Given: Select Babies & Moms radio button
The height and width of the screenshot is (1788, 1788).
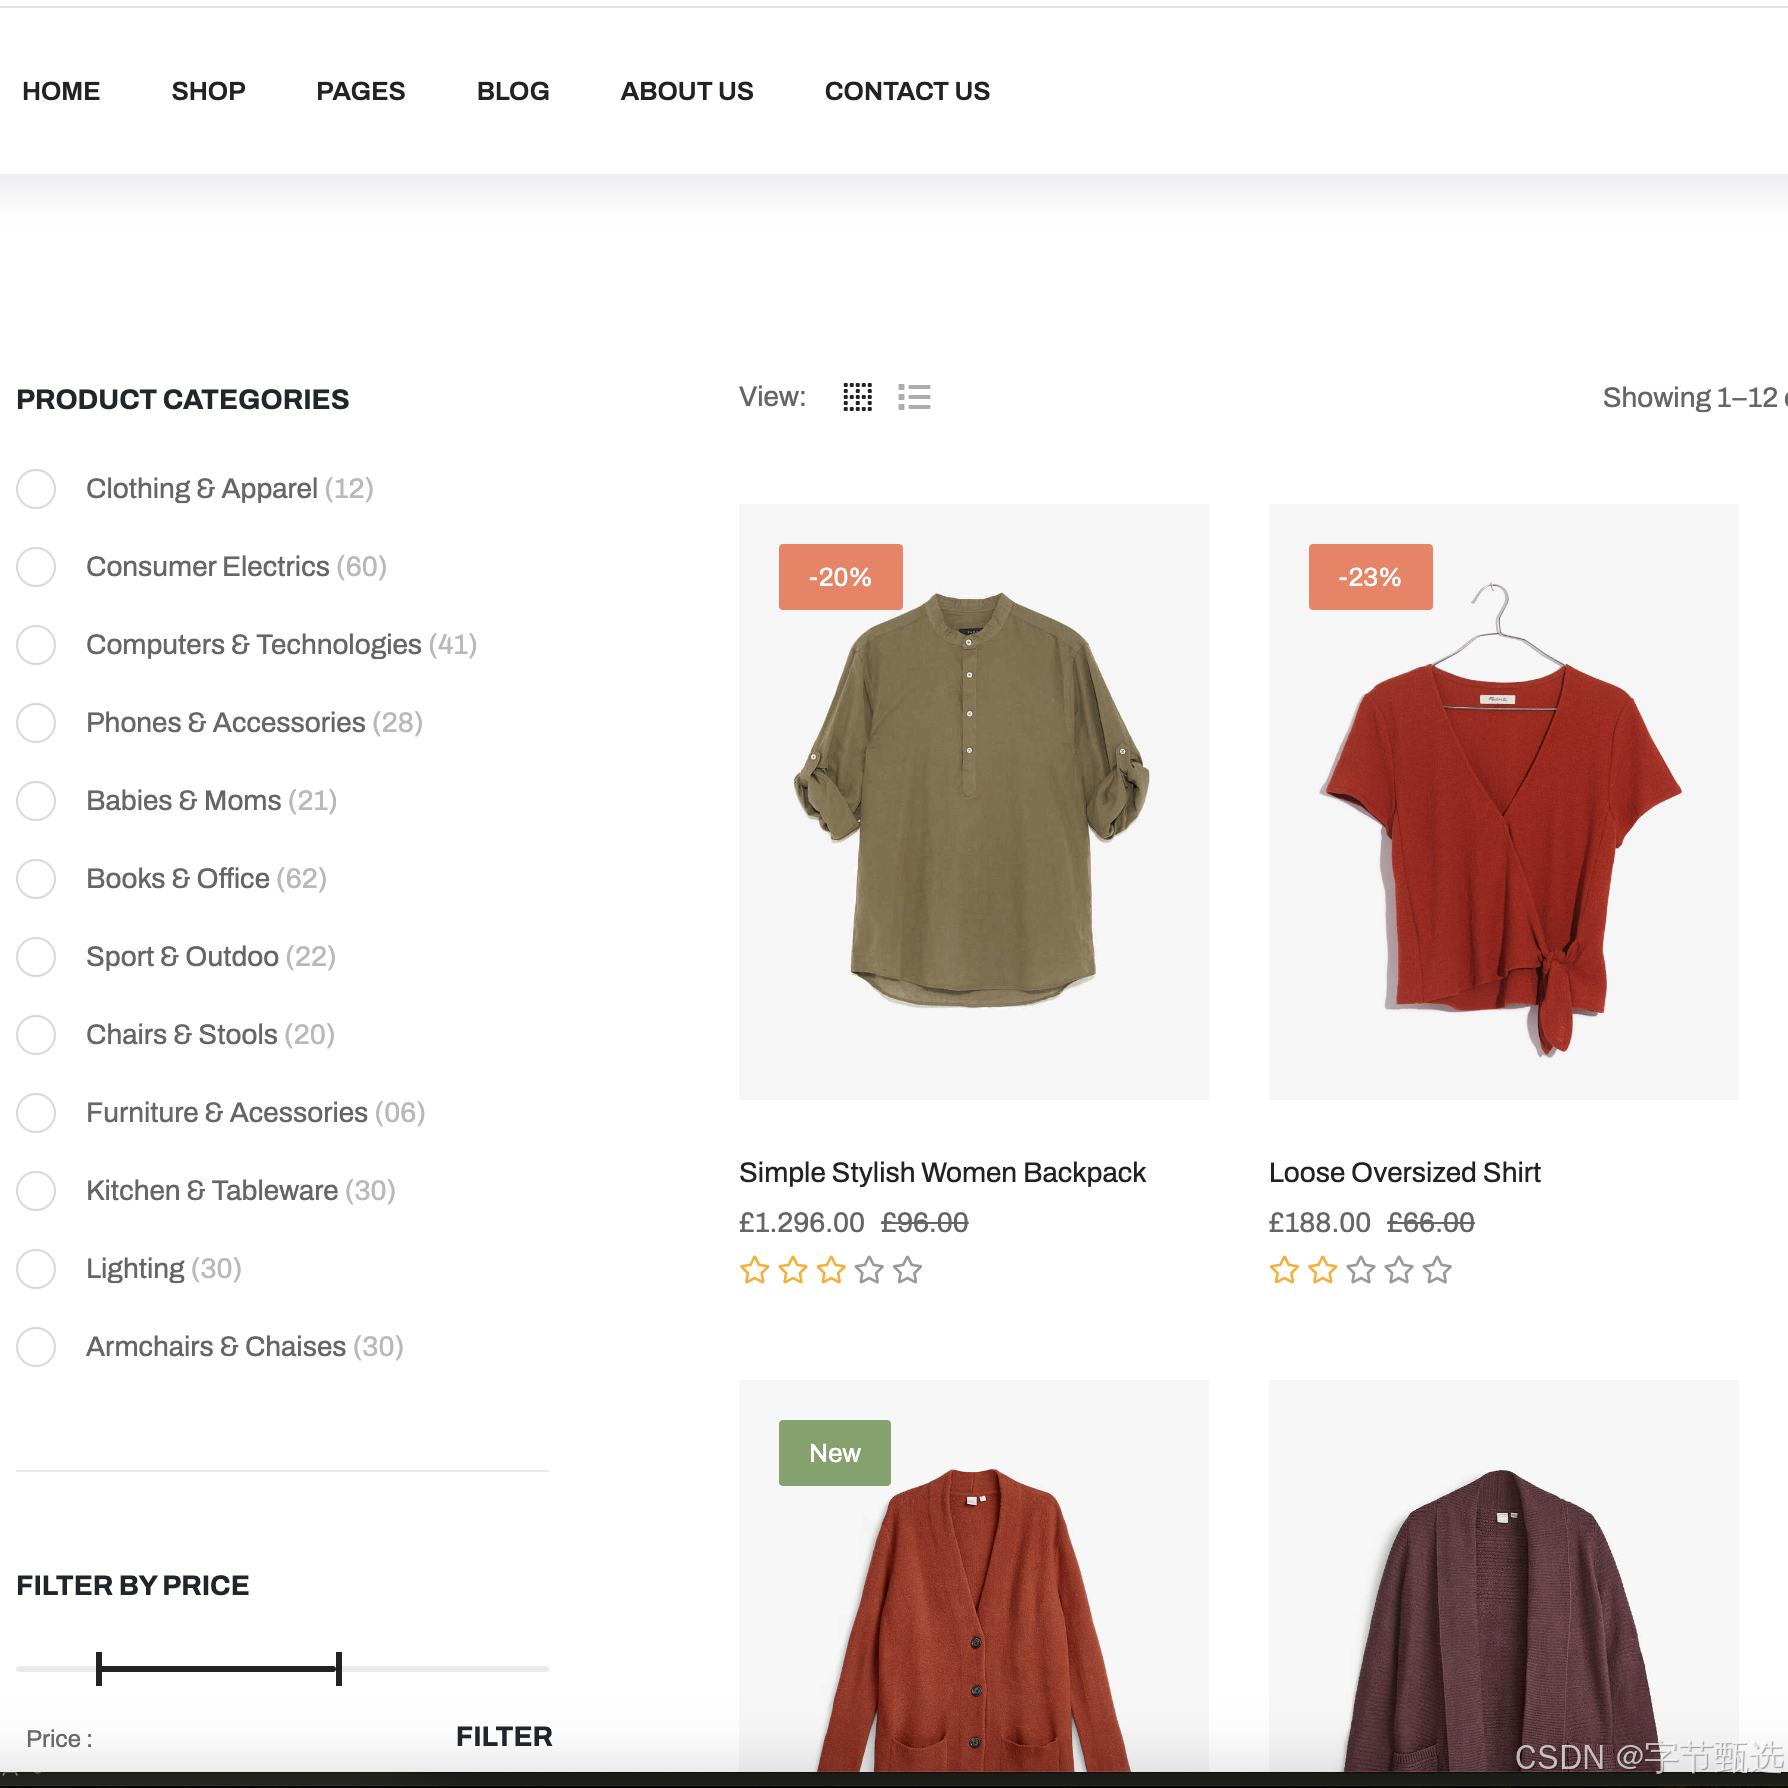Looking at the screenshot, I should pyautogui.click(x=36, y=801).
